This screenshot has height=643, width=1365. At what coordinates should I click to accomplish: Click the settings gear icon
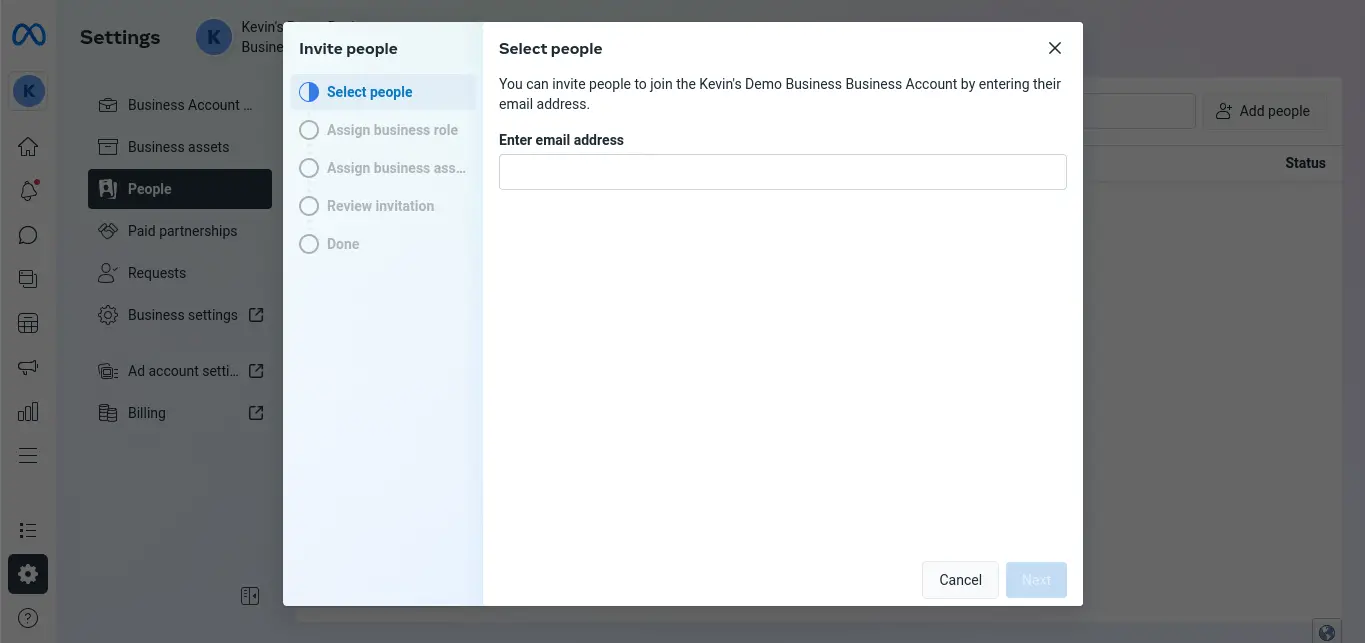pos(28,574)
